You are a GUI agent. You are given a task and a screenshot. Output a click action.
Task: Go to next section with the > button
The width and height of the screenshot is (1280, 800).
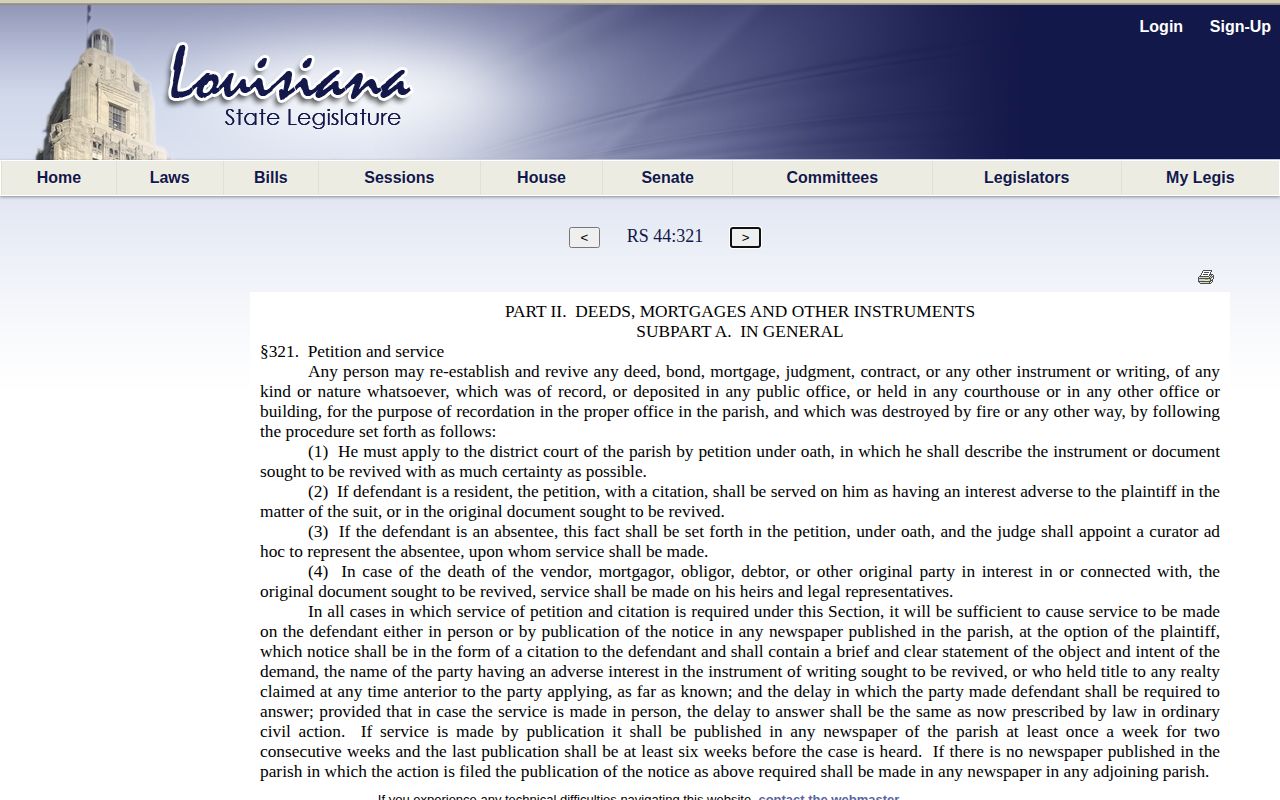(x=745, y=237)
